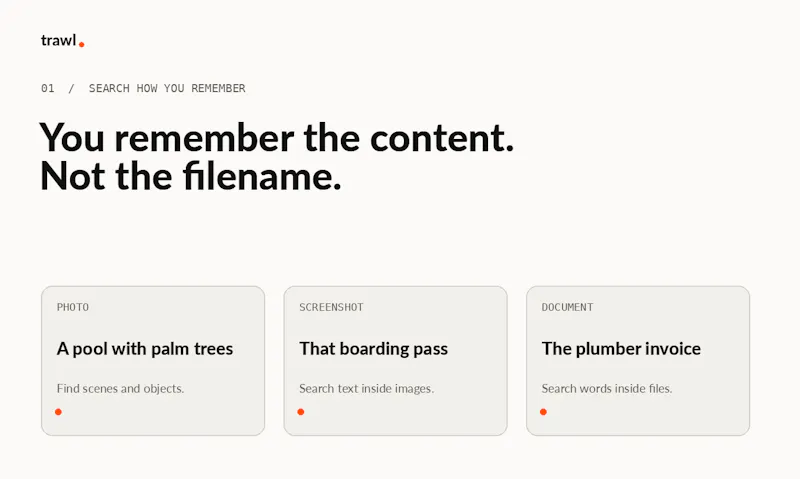Viewport: 800px width, 479px height.
Task: Click 'Search text inside images.' description
Action: click(x=366, y=389)
